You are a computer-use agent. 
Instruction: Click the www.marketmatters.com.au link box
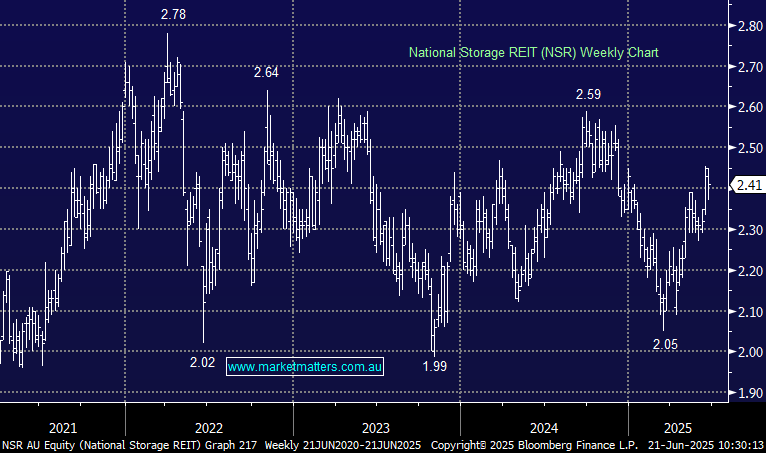click(x=305, y=367)
